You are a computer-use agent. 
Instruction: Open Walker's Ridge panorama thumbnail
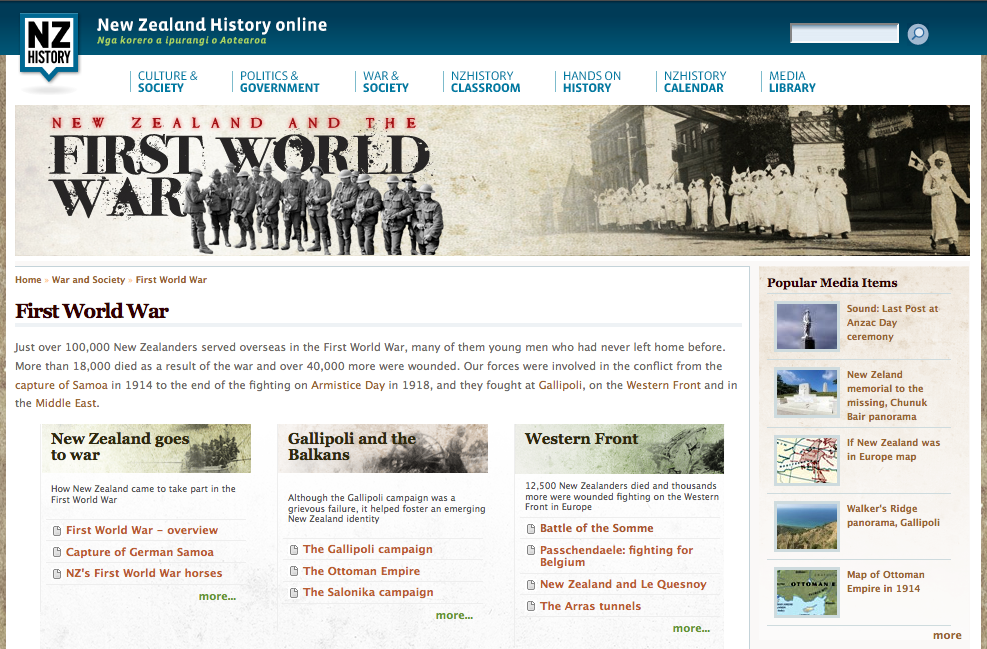[x=806, y=526]
